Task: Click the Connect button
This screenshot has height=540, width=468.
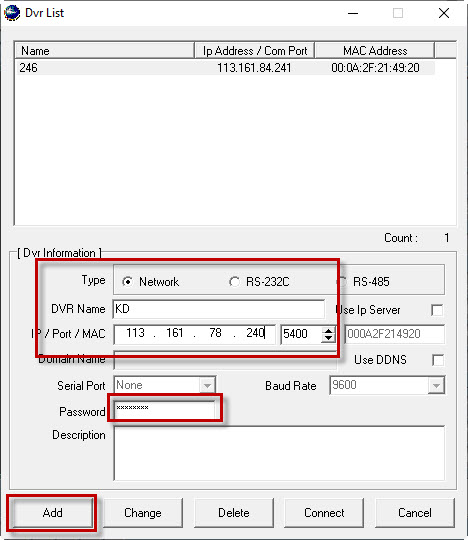Action: click(324, 513)
